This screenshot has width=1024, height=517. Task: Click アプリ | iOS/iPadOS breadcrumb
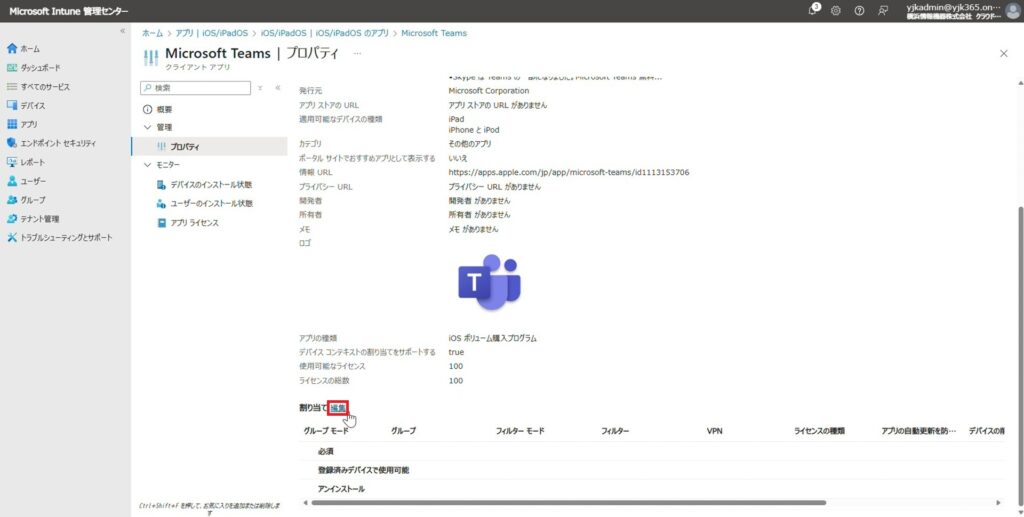tap(212, 33)
